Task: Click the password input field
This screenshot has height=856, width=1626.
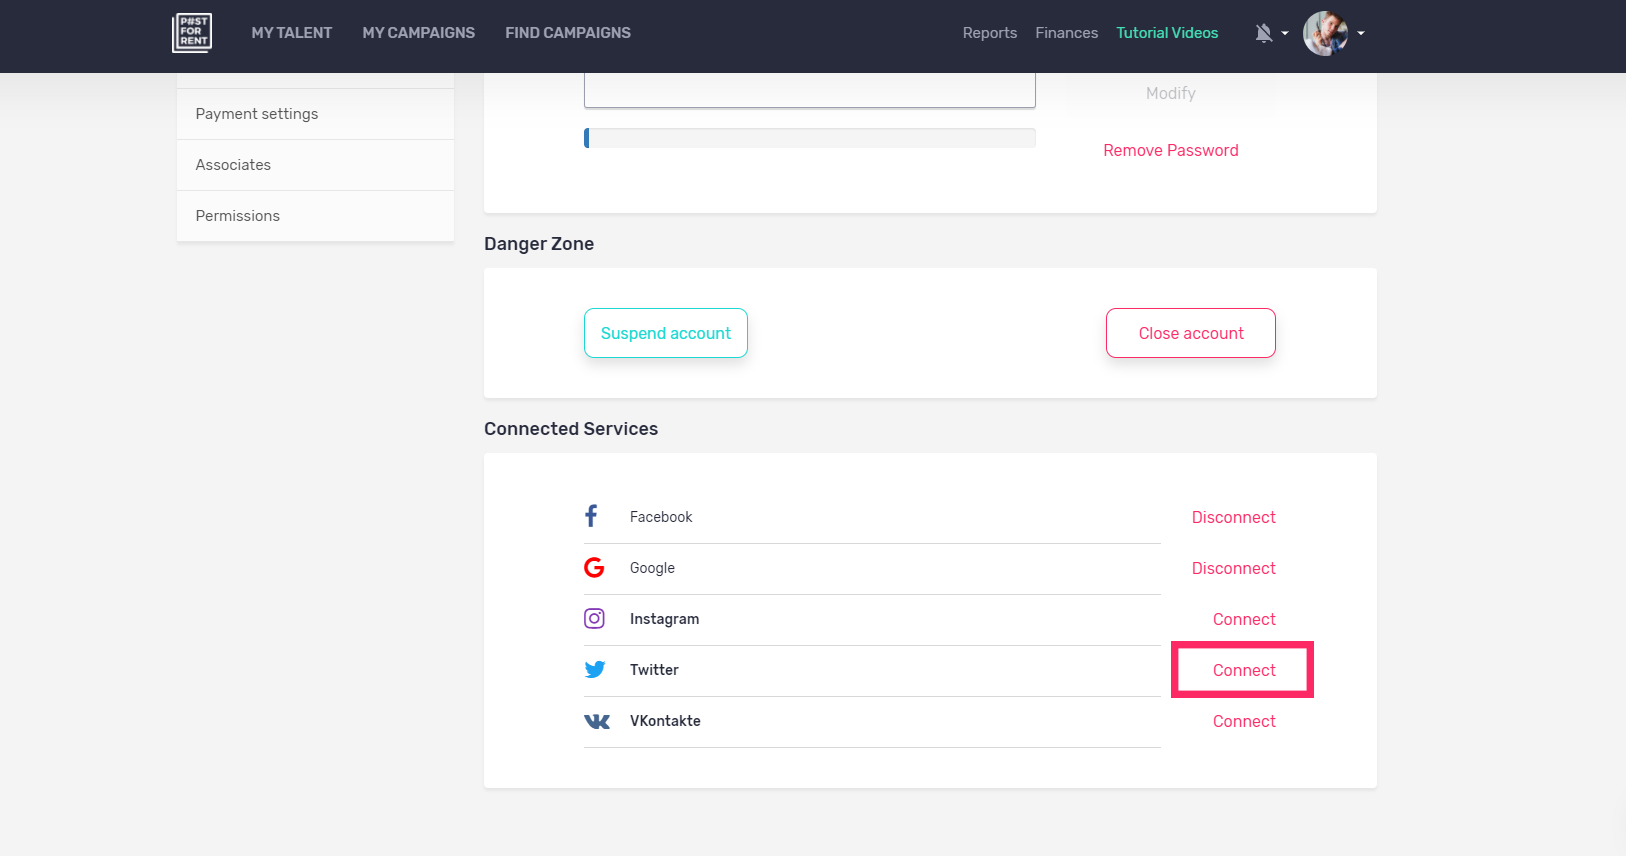Action: pyautogui.click(x=810, y=90)
